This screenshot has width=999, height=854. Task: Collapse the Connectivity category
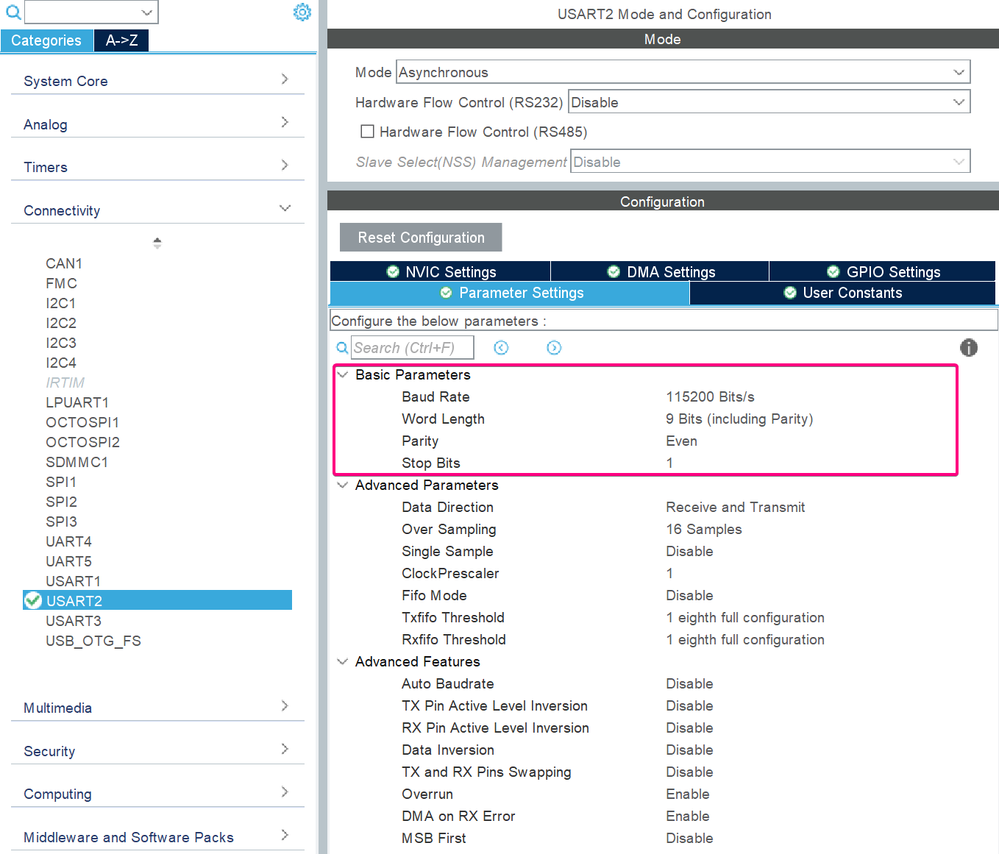click(x=157, y=210)
